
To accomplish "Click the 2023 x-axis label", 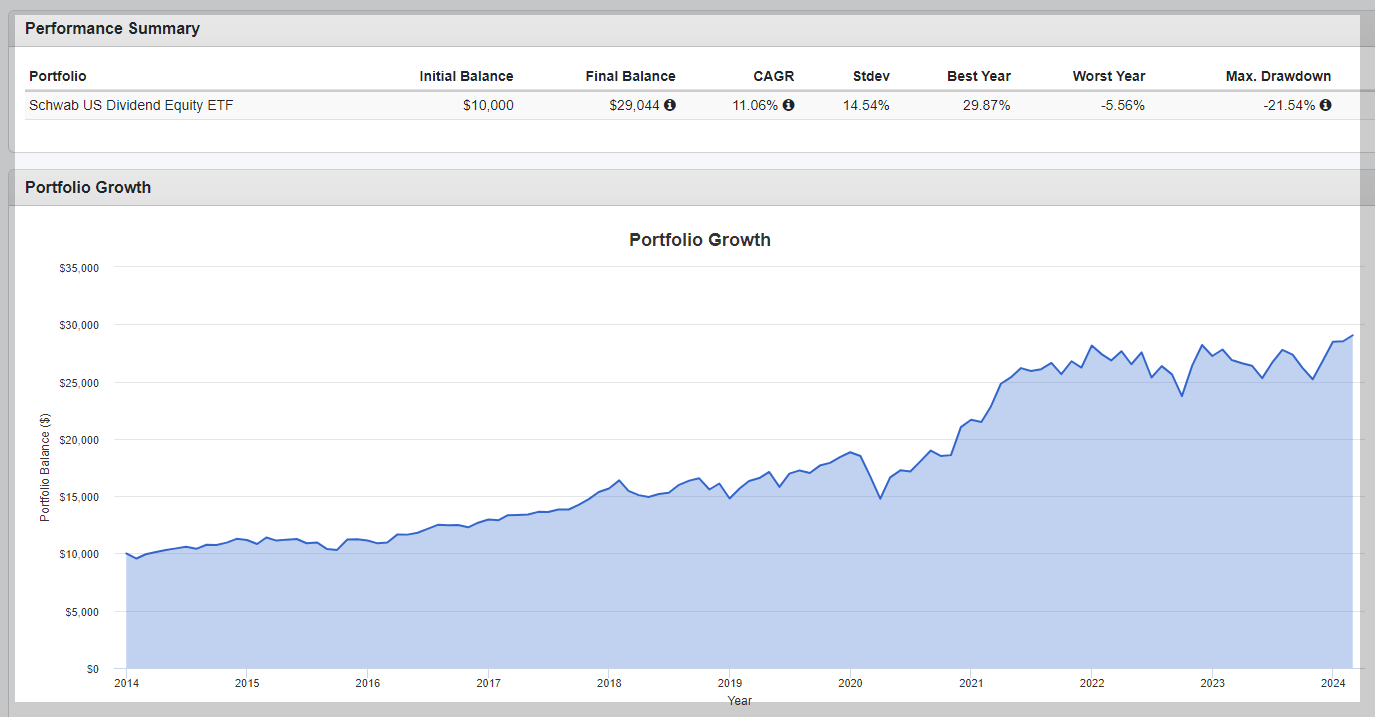I will 1212,684.
